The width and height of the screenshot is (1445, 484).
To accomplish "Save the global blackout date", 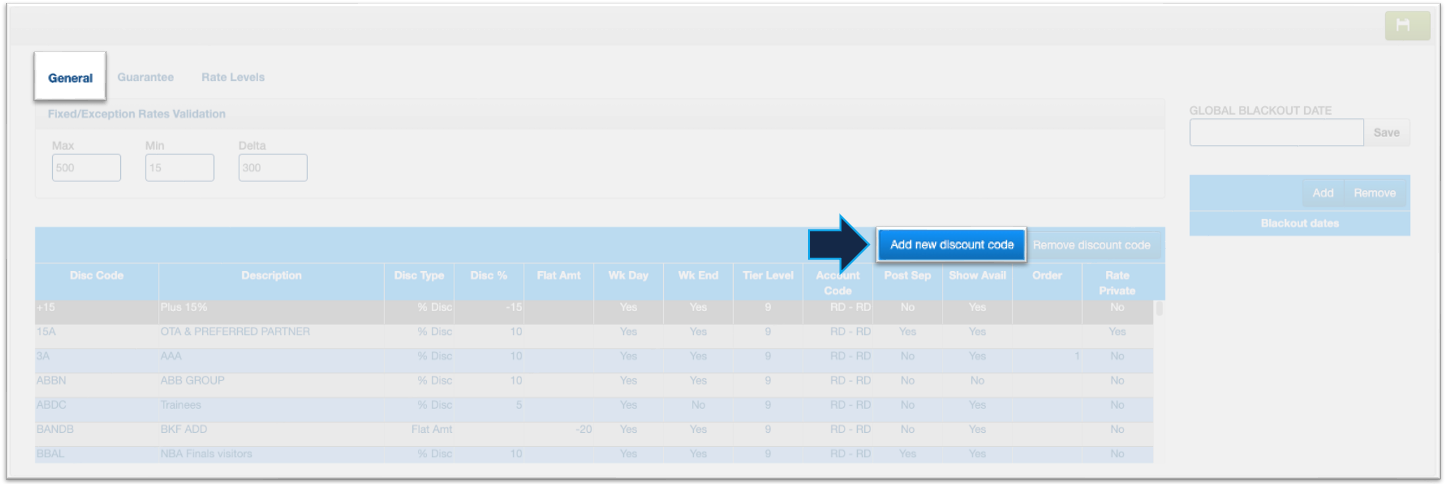I will point(1386,133).
